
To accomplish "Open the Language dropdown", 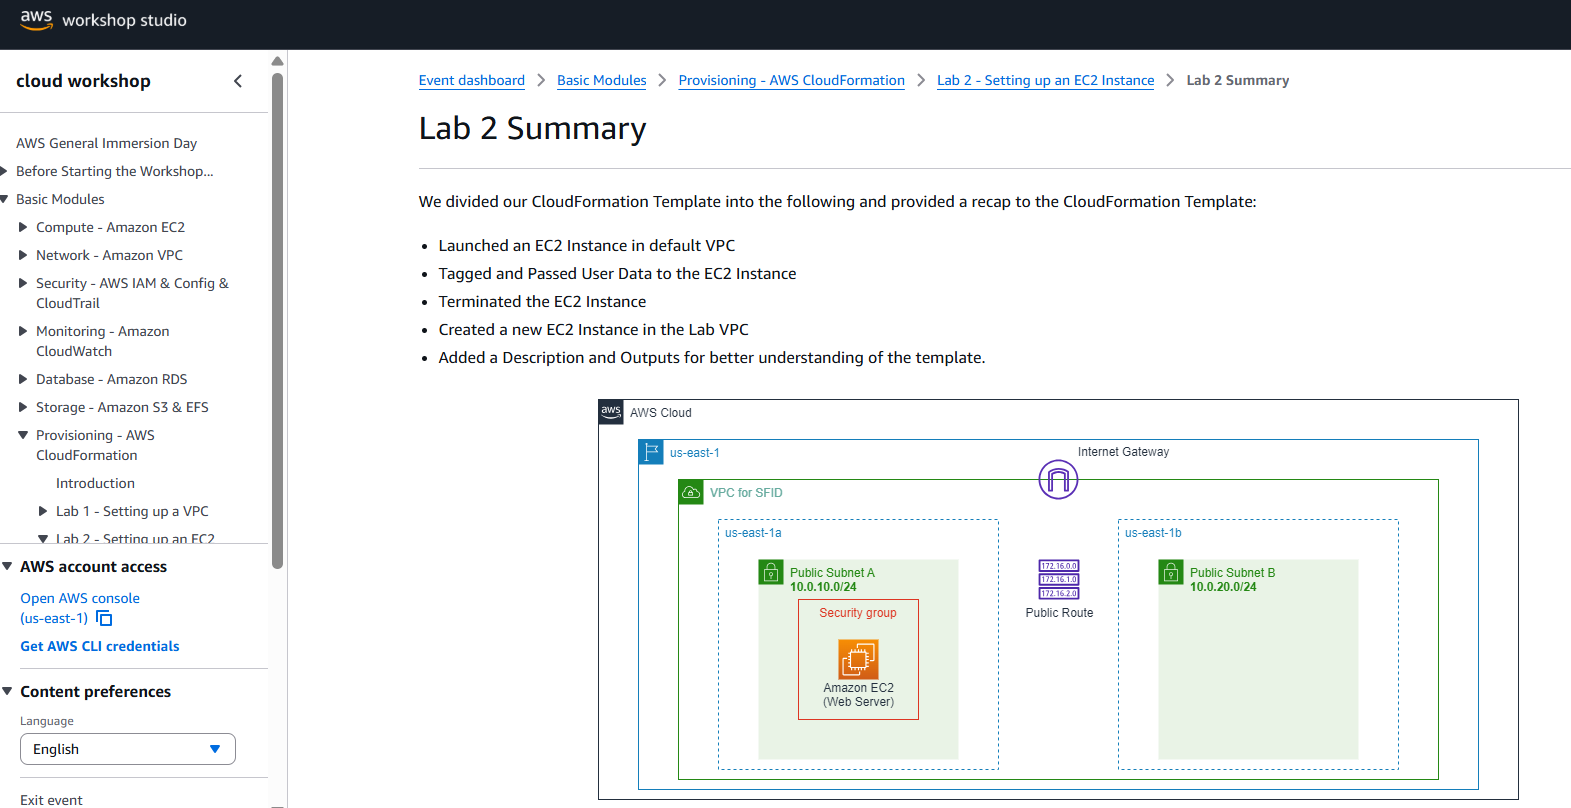I will click(x=128, y=749).
